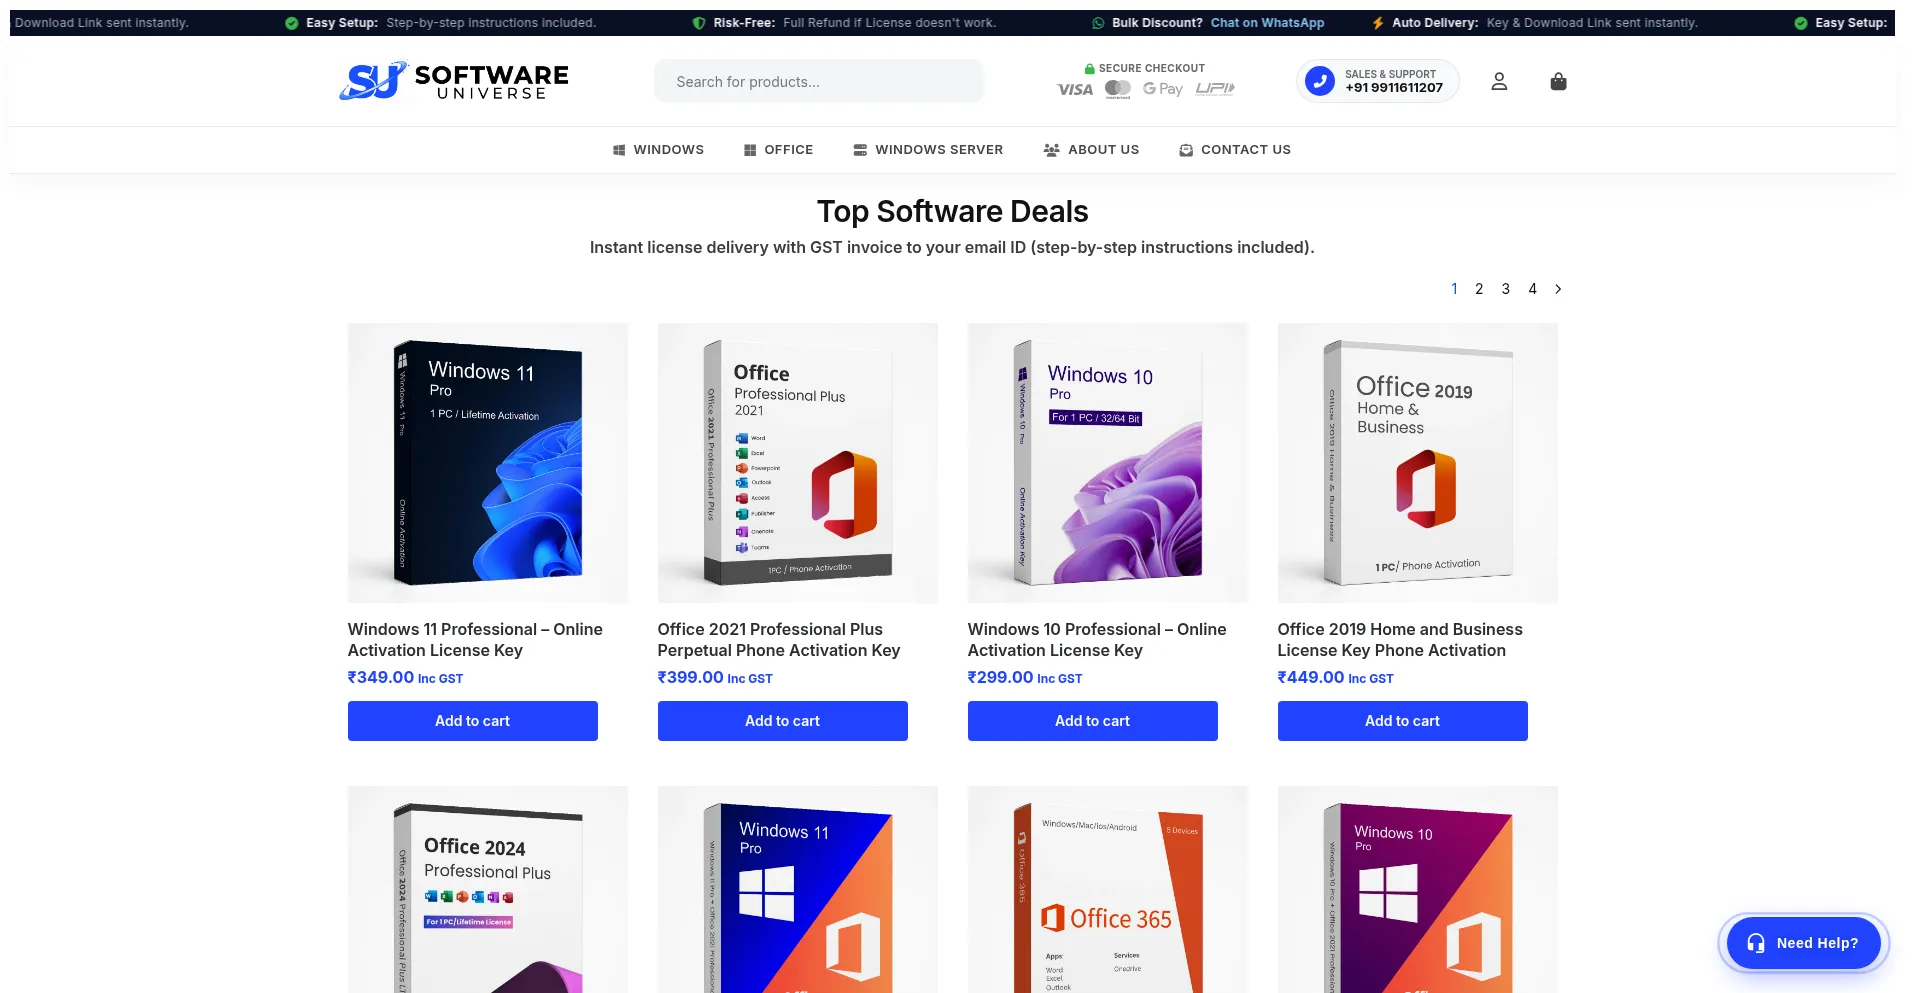Viewport: 1920px width, 993px height.
Task: Click the headset icon in Need Help
Action: point(1756,943)
